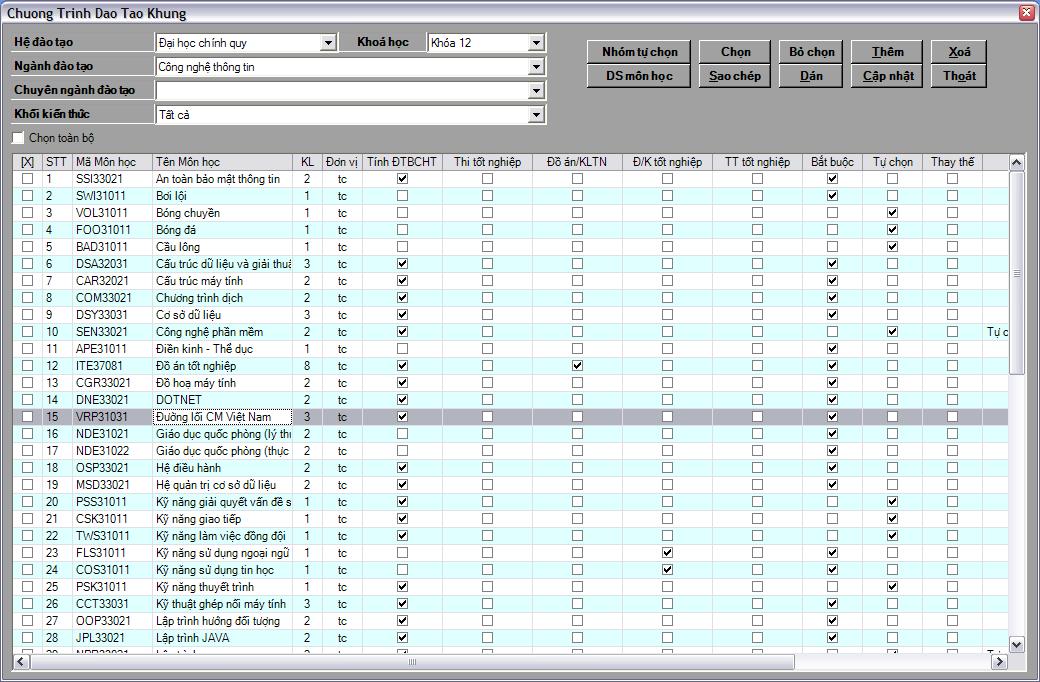The width and height of the screenshot is (1040, 682).
Task: Click the Thoát button
Action: coord(959,76)
